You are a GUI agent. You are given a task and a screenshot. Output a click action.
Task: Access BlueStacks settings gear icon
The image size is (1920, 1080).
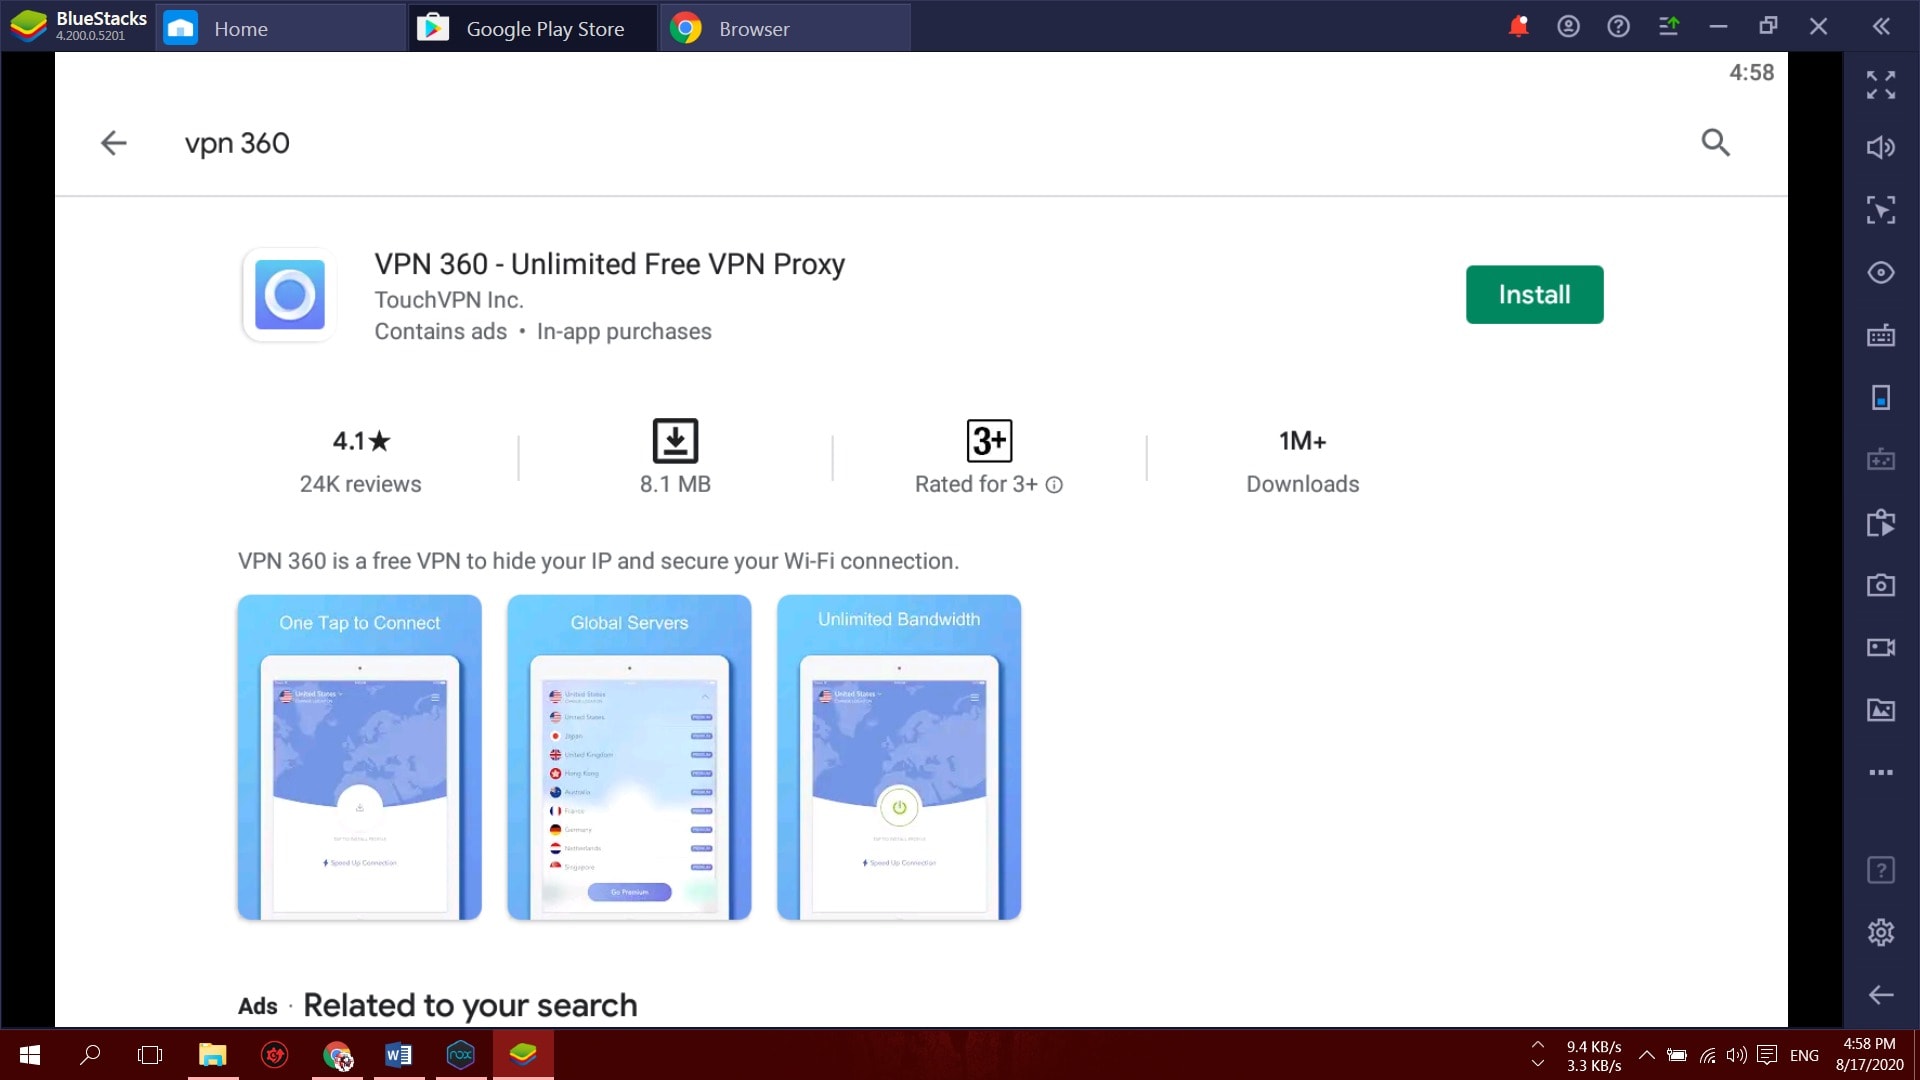(x=1882, y=932)
